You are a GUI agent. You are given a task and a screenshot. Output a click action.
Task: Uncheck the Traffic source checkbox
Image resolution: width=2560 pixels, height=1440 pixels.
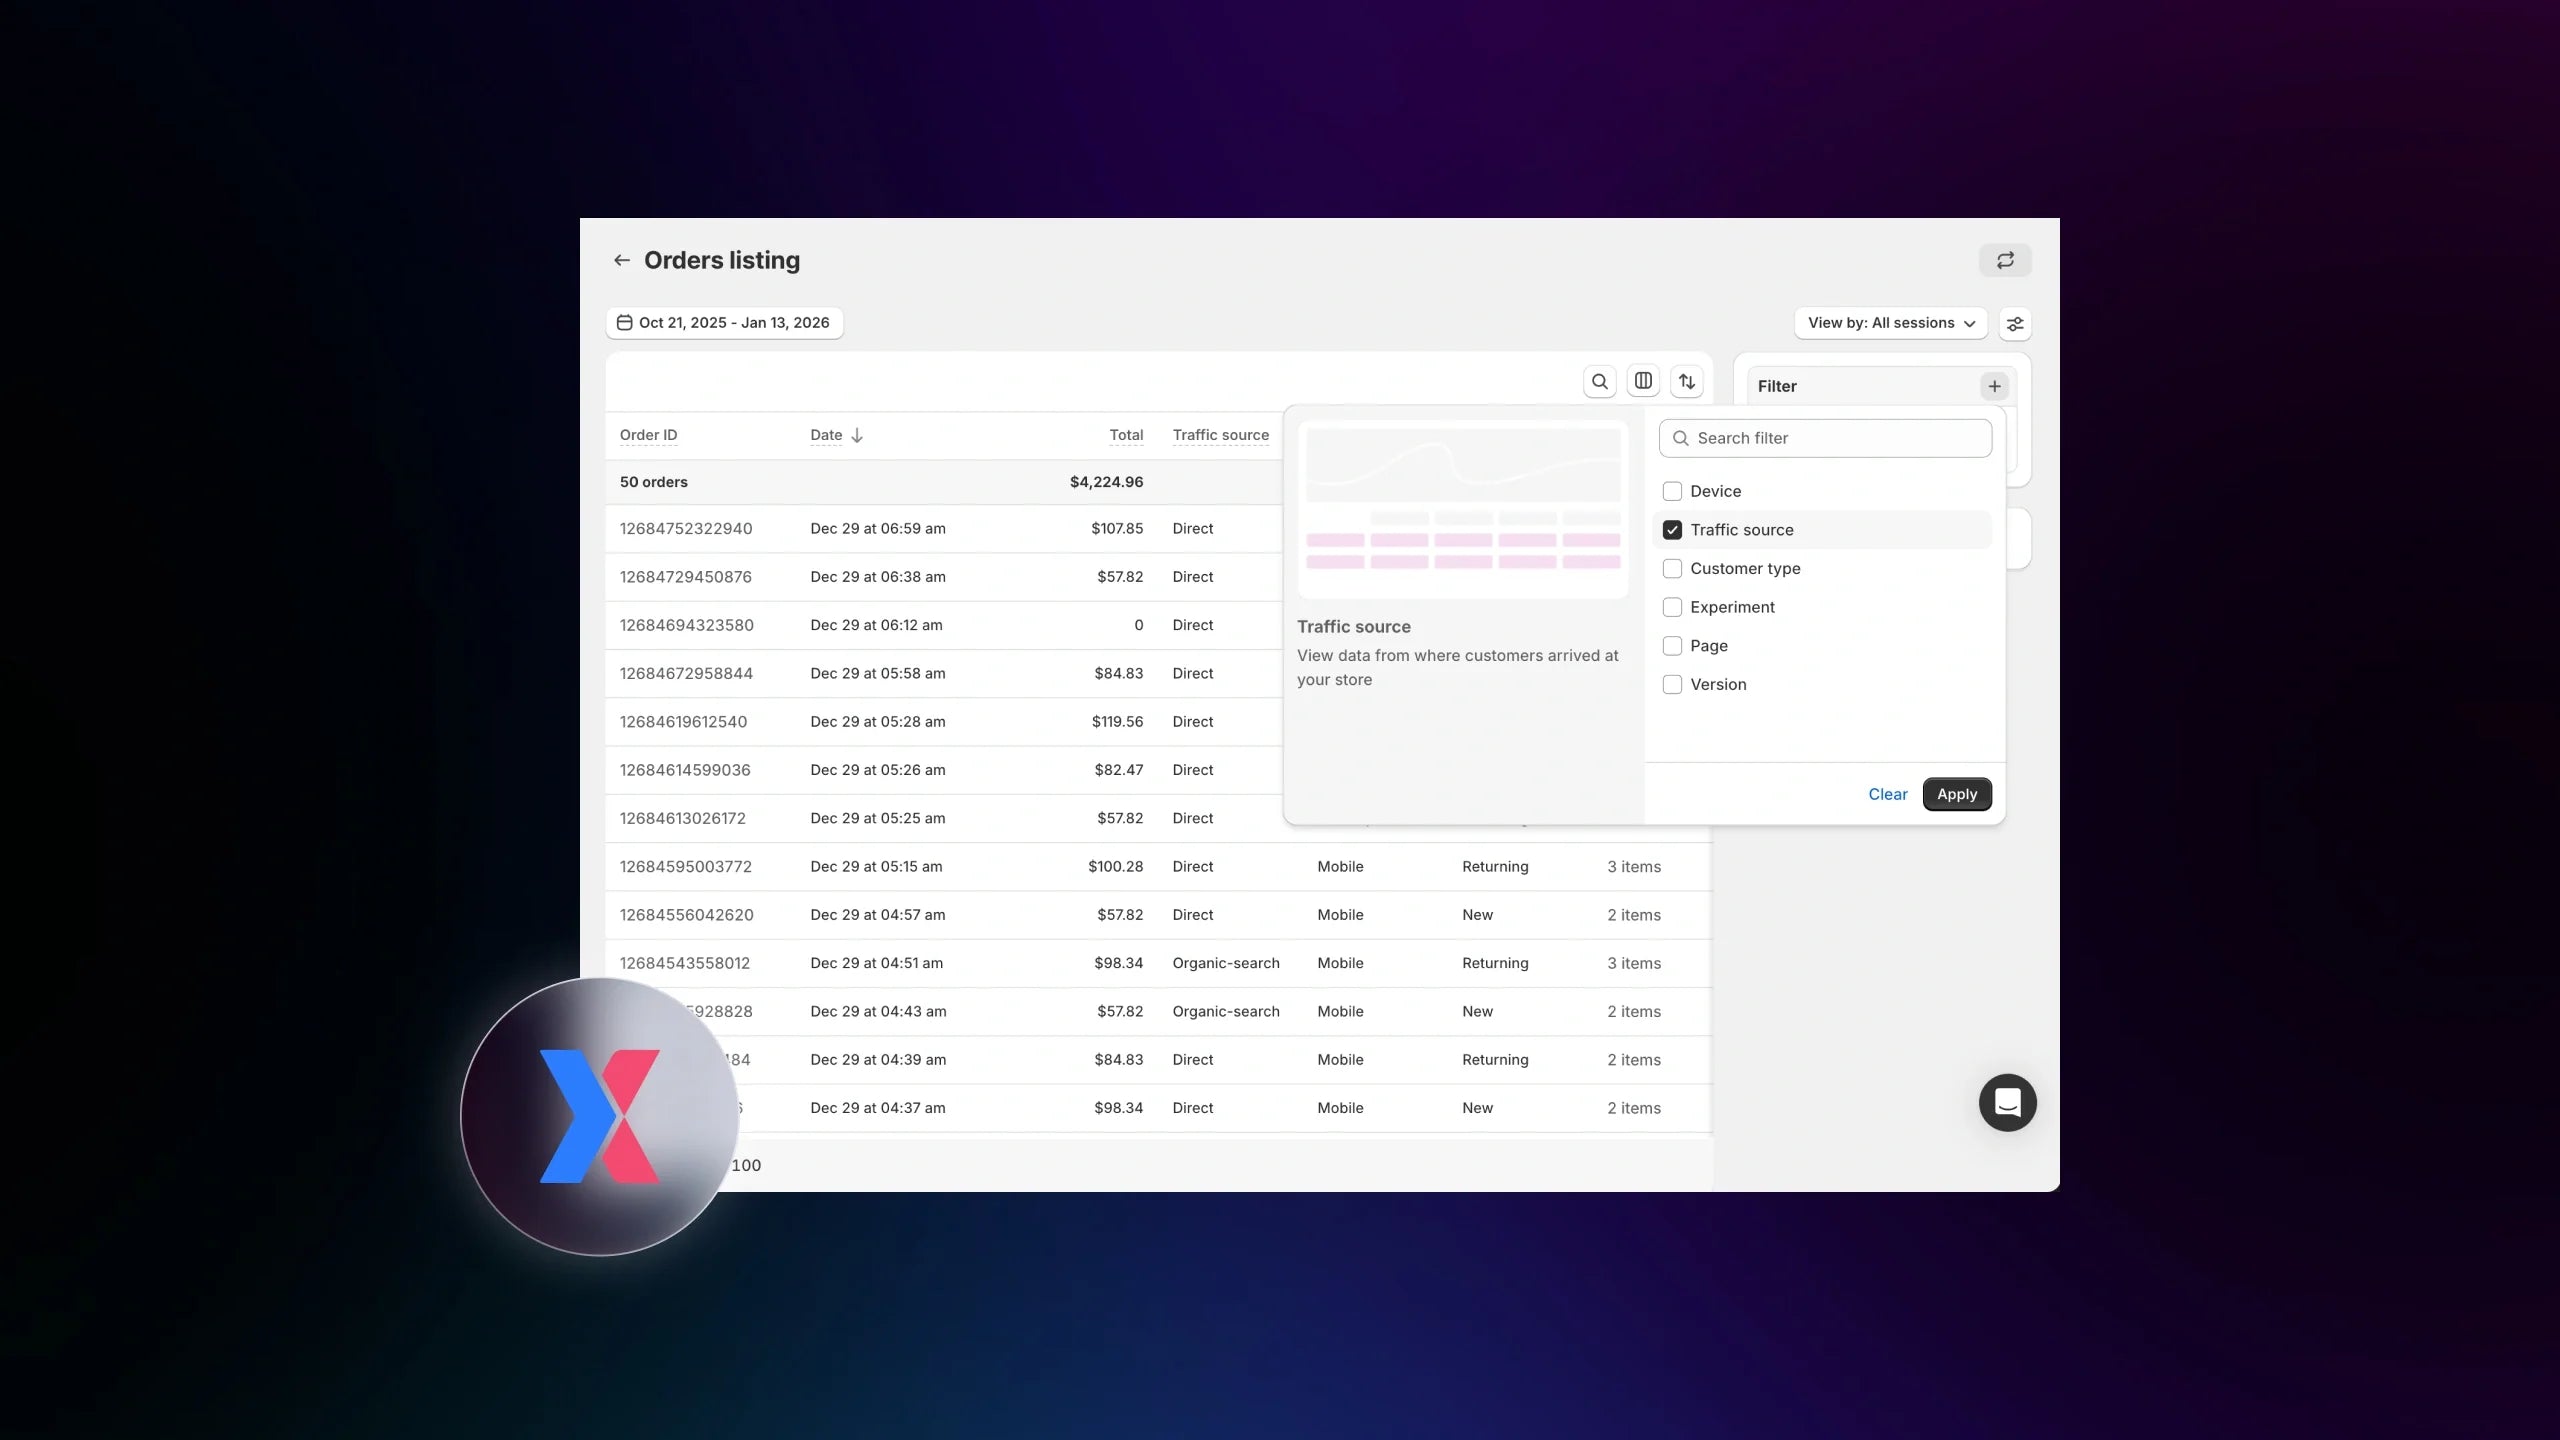(x=1672, y=530)
